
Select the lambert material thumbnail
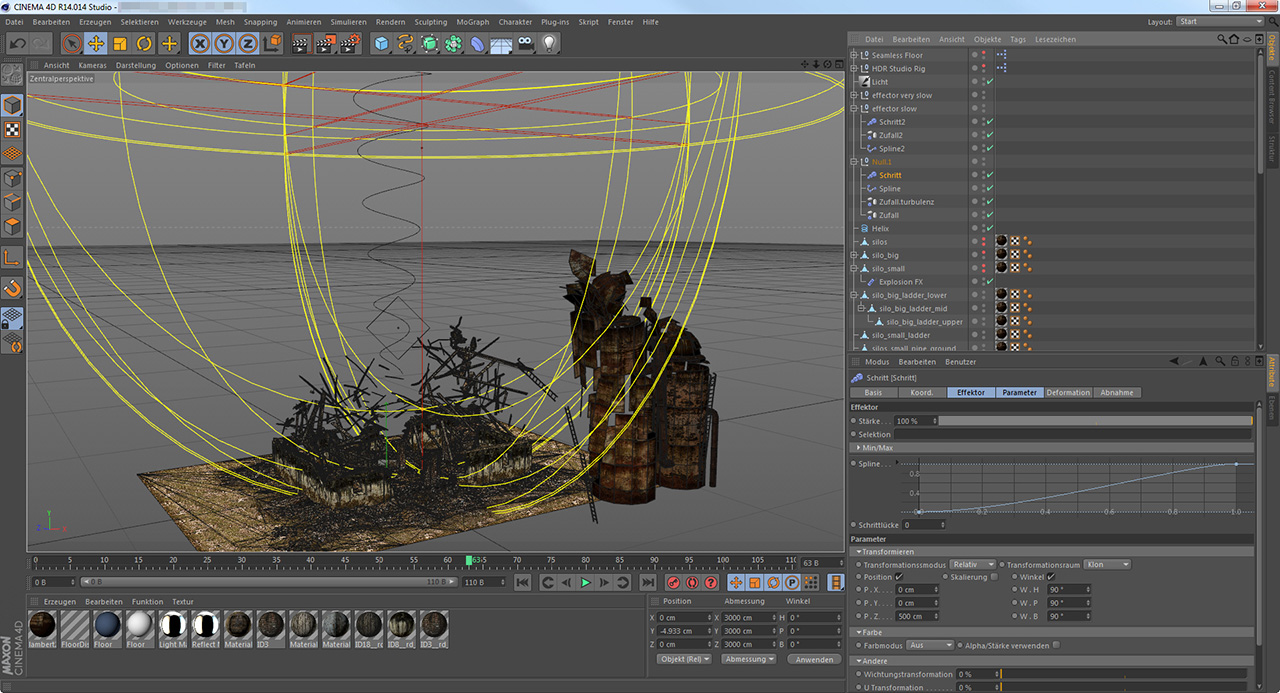coord(43,628)
